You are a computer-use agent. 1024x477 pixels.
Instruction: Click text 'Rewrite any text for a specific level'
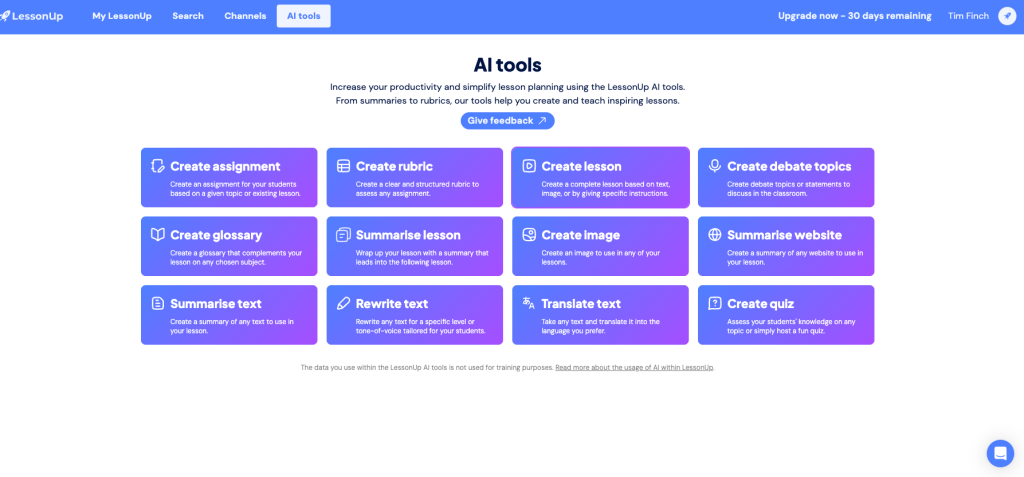pos(415,321)
